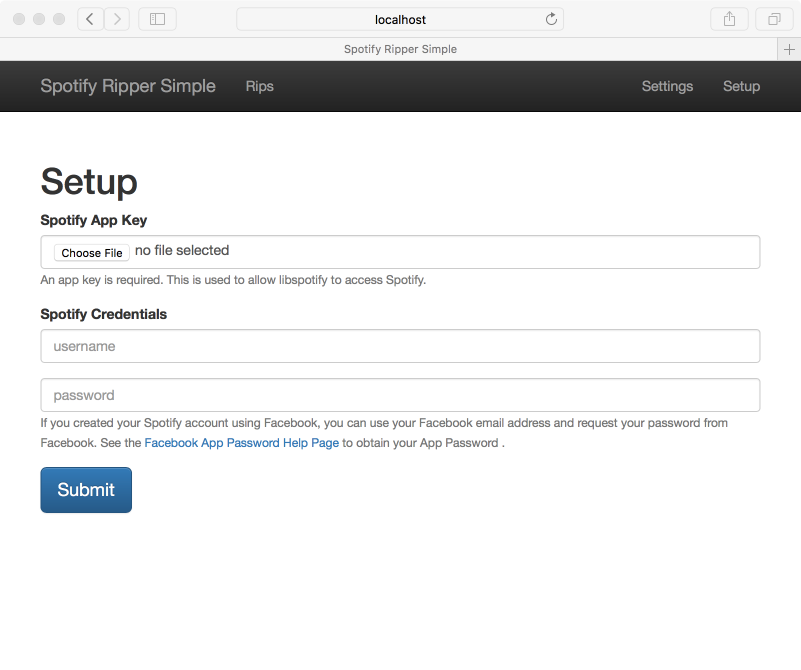Go back with the browser back arrow
The image size is (801, 670).
tap(90, 19)
